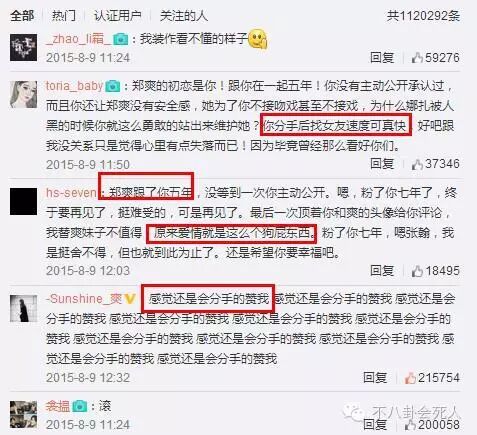
Task: Click 回复 on the toria_baby comment
Action: [x=382, y=164]
